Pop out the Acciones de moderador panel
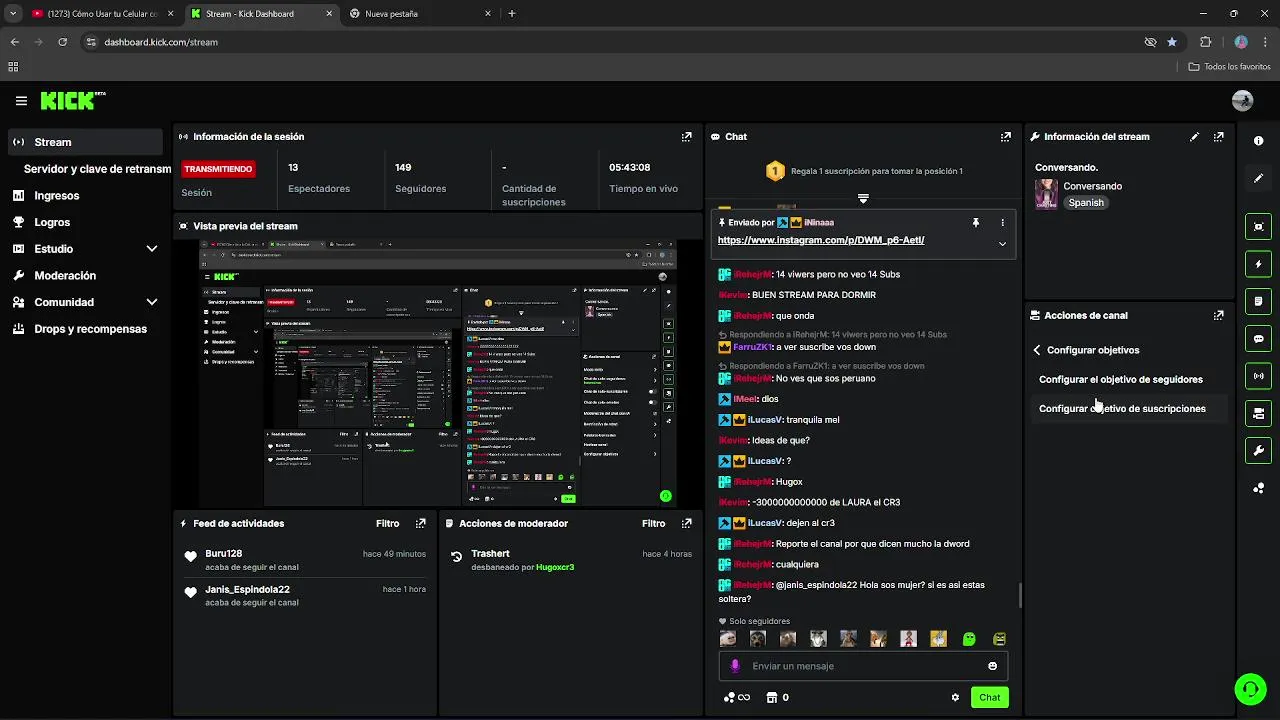Screen dimensions: 1280x720 pos(687,523)
